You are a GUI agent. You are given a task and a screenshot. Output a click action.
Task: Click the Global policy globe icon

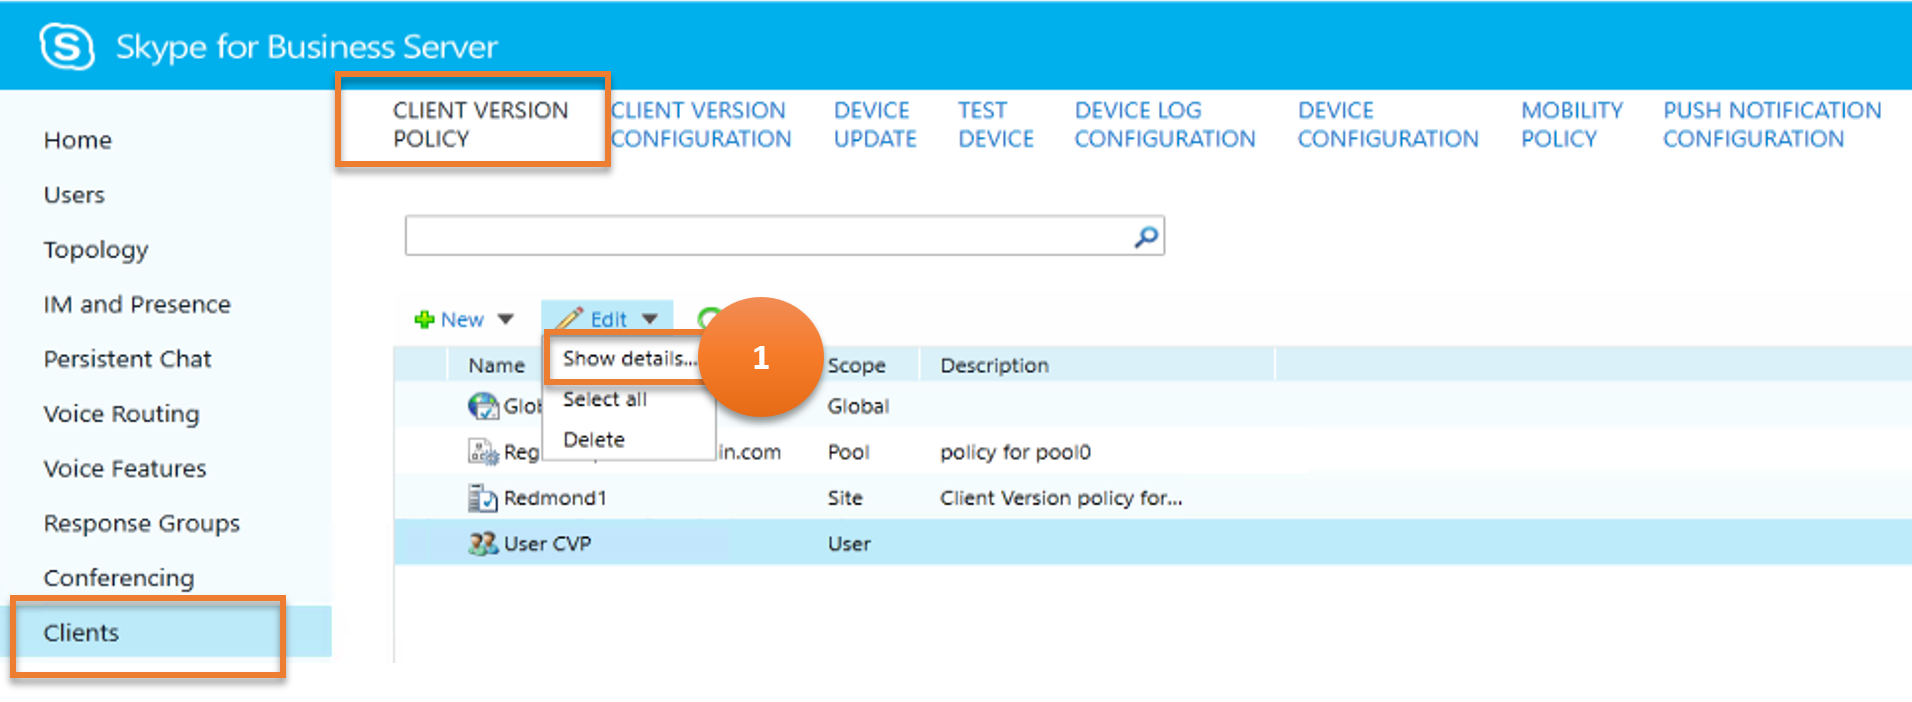[x=483, y=406]
